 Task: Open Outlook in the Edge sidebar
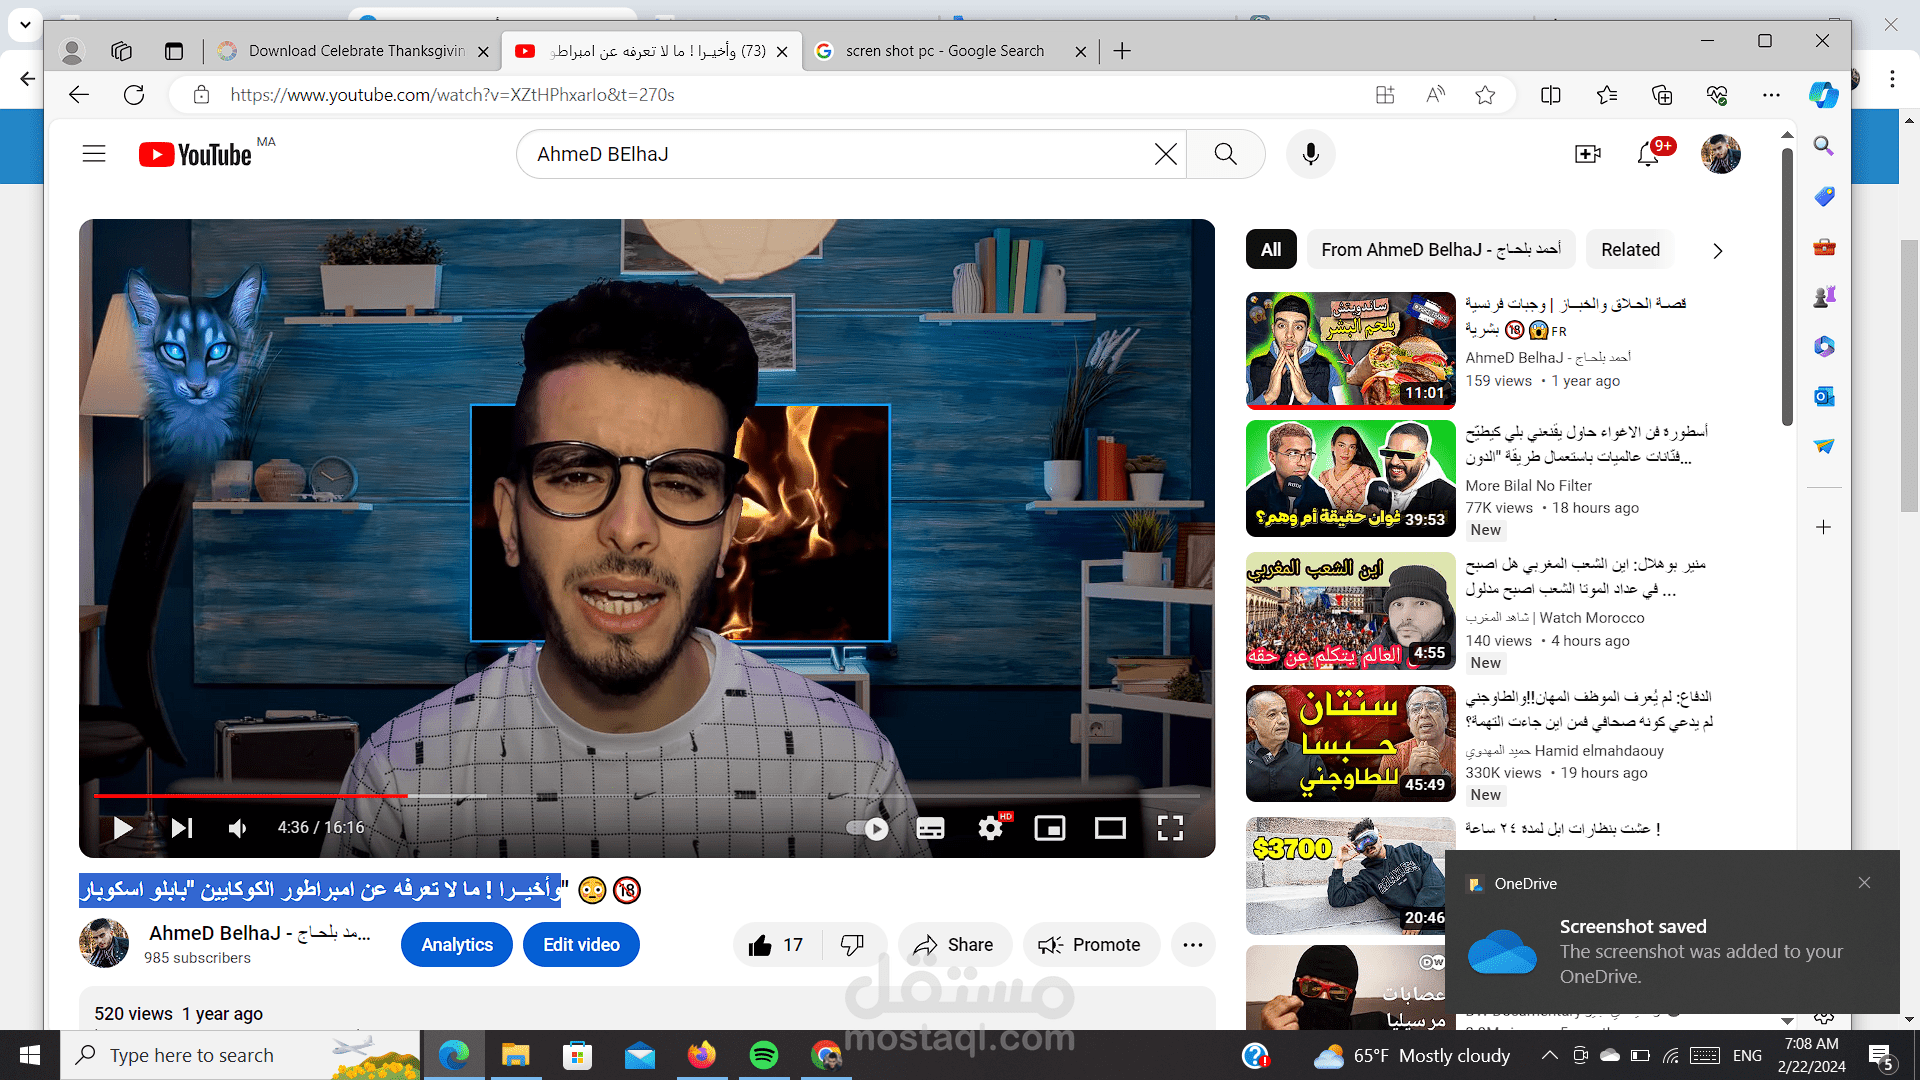click(x=1824, y=397)
